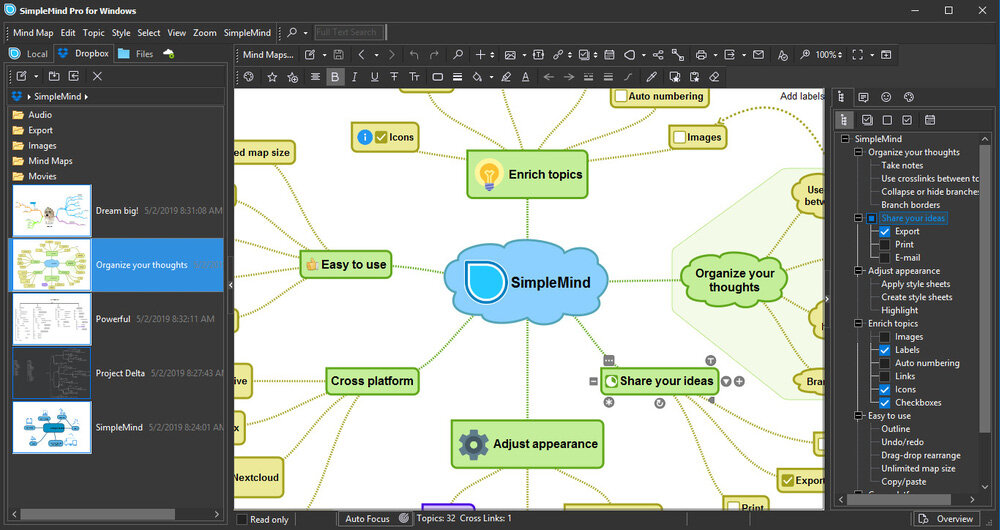Open the search options dropdown arrow
The image size is (1000, 530).
(305, 33)
